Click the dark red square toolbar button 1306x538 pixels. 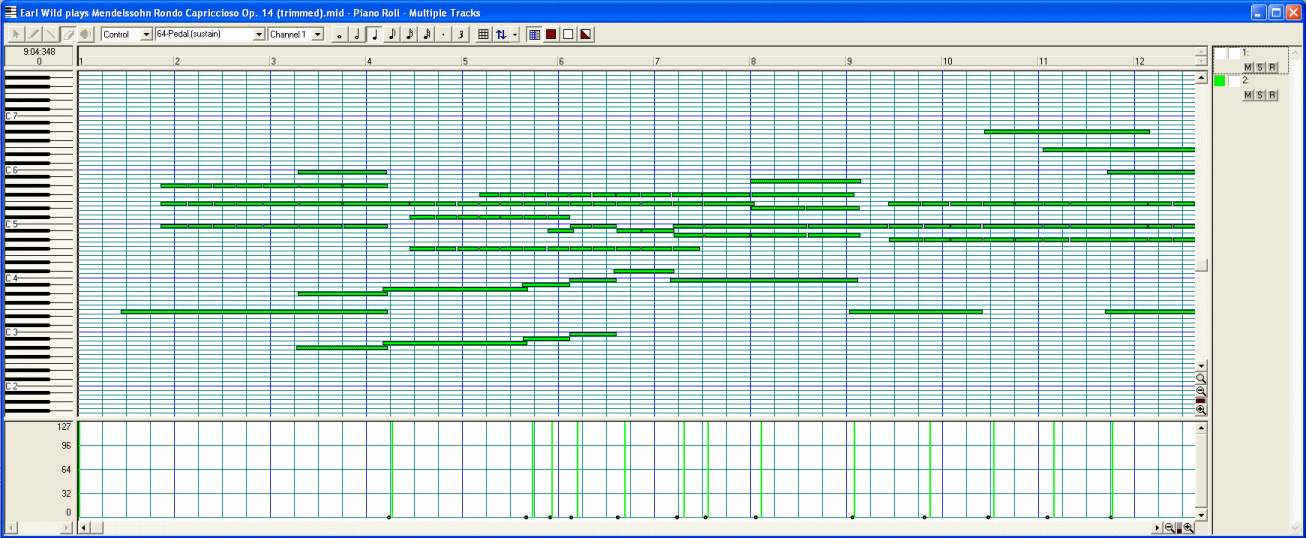click(x=551, y=34)
